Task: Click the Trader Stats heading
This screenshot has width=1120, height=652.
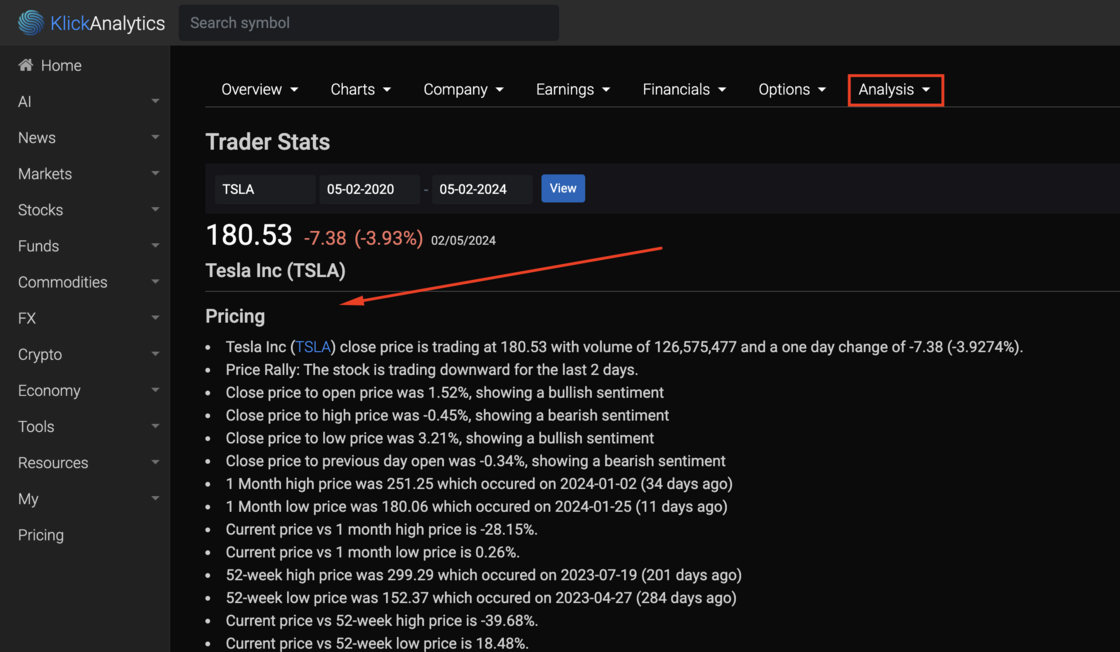Action: tap(268, 142)
